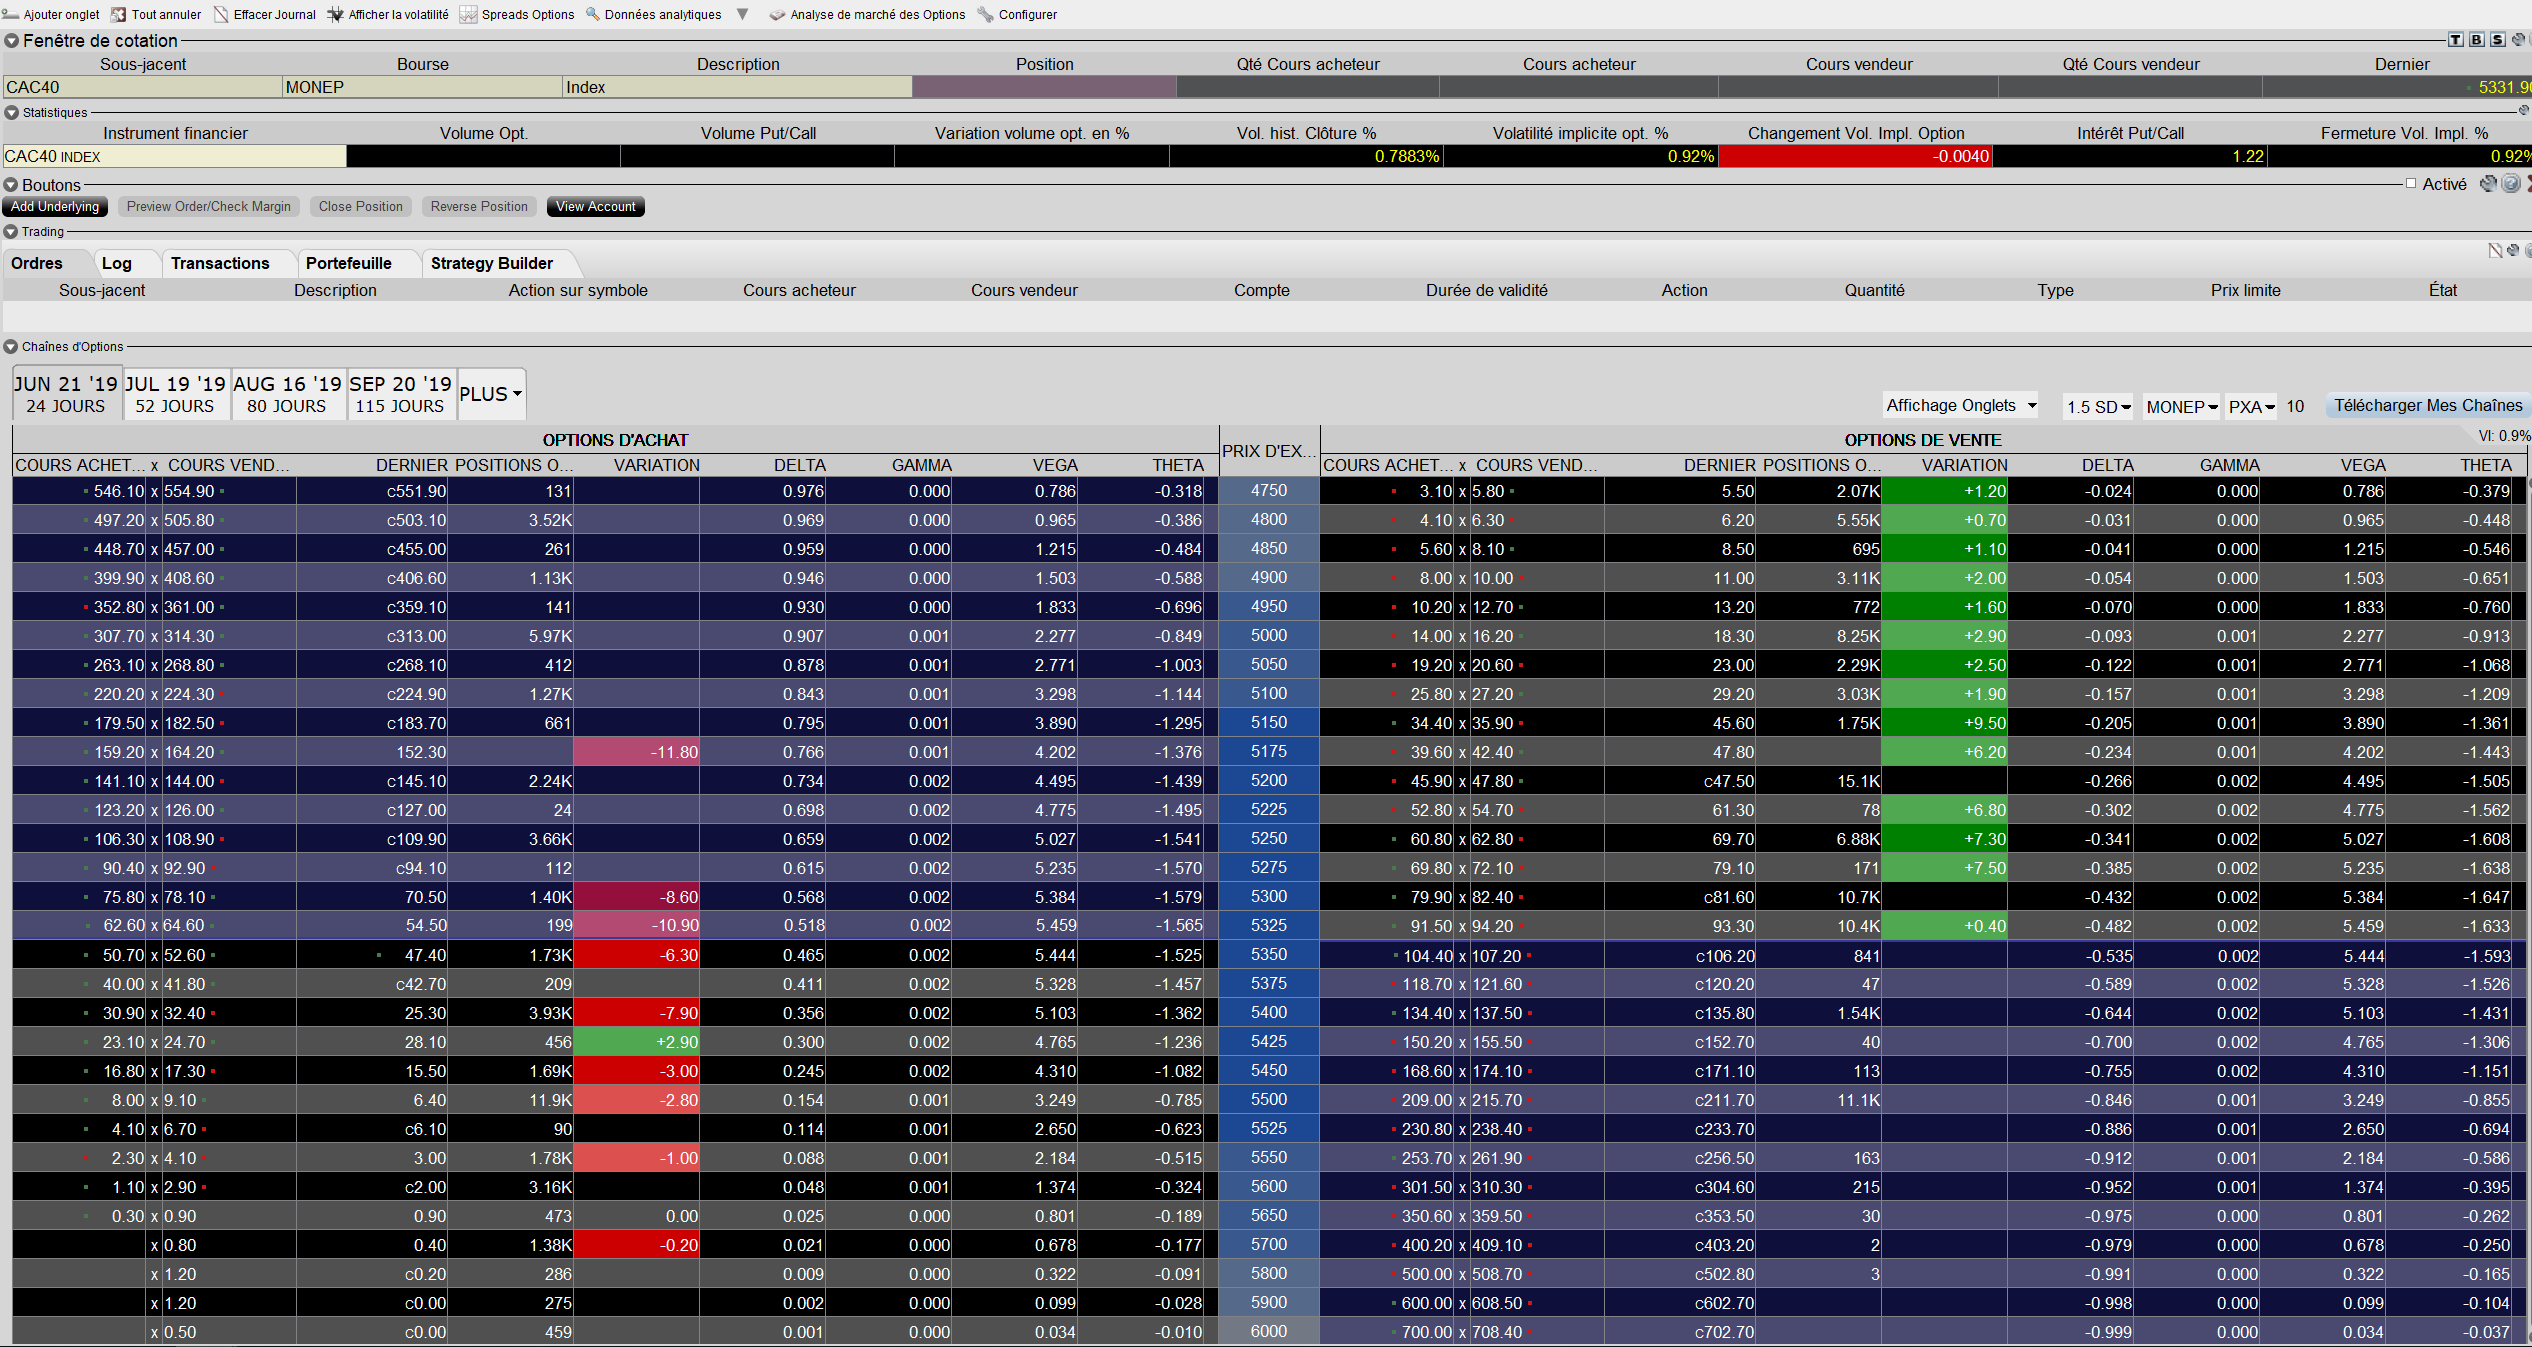Screen dimensions: 2532x1347
Task: Open the MONEP exchange dropdown
Action: (2181, 407)
